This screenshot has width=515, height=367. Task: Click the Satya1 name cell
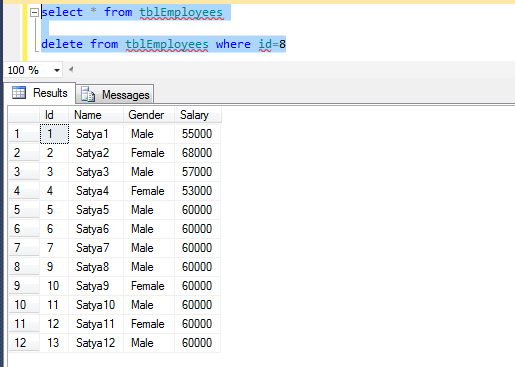[96, 134]
